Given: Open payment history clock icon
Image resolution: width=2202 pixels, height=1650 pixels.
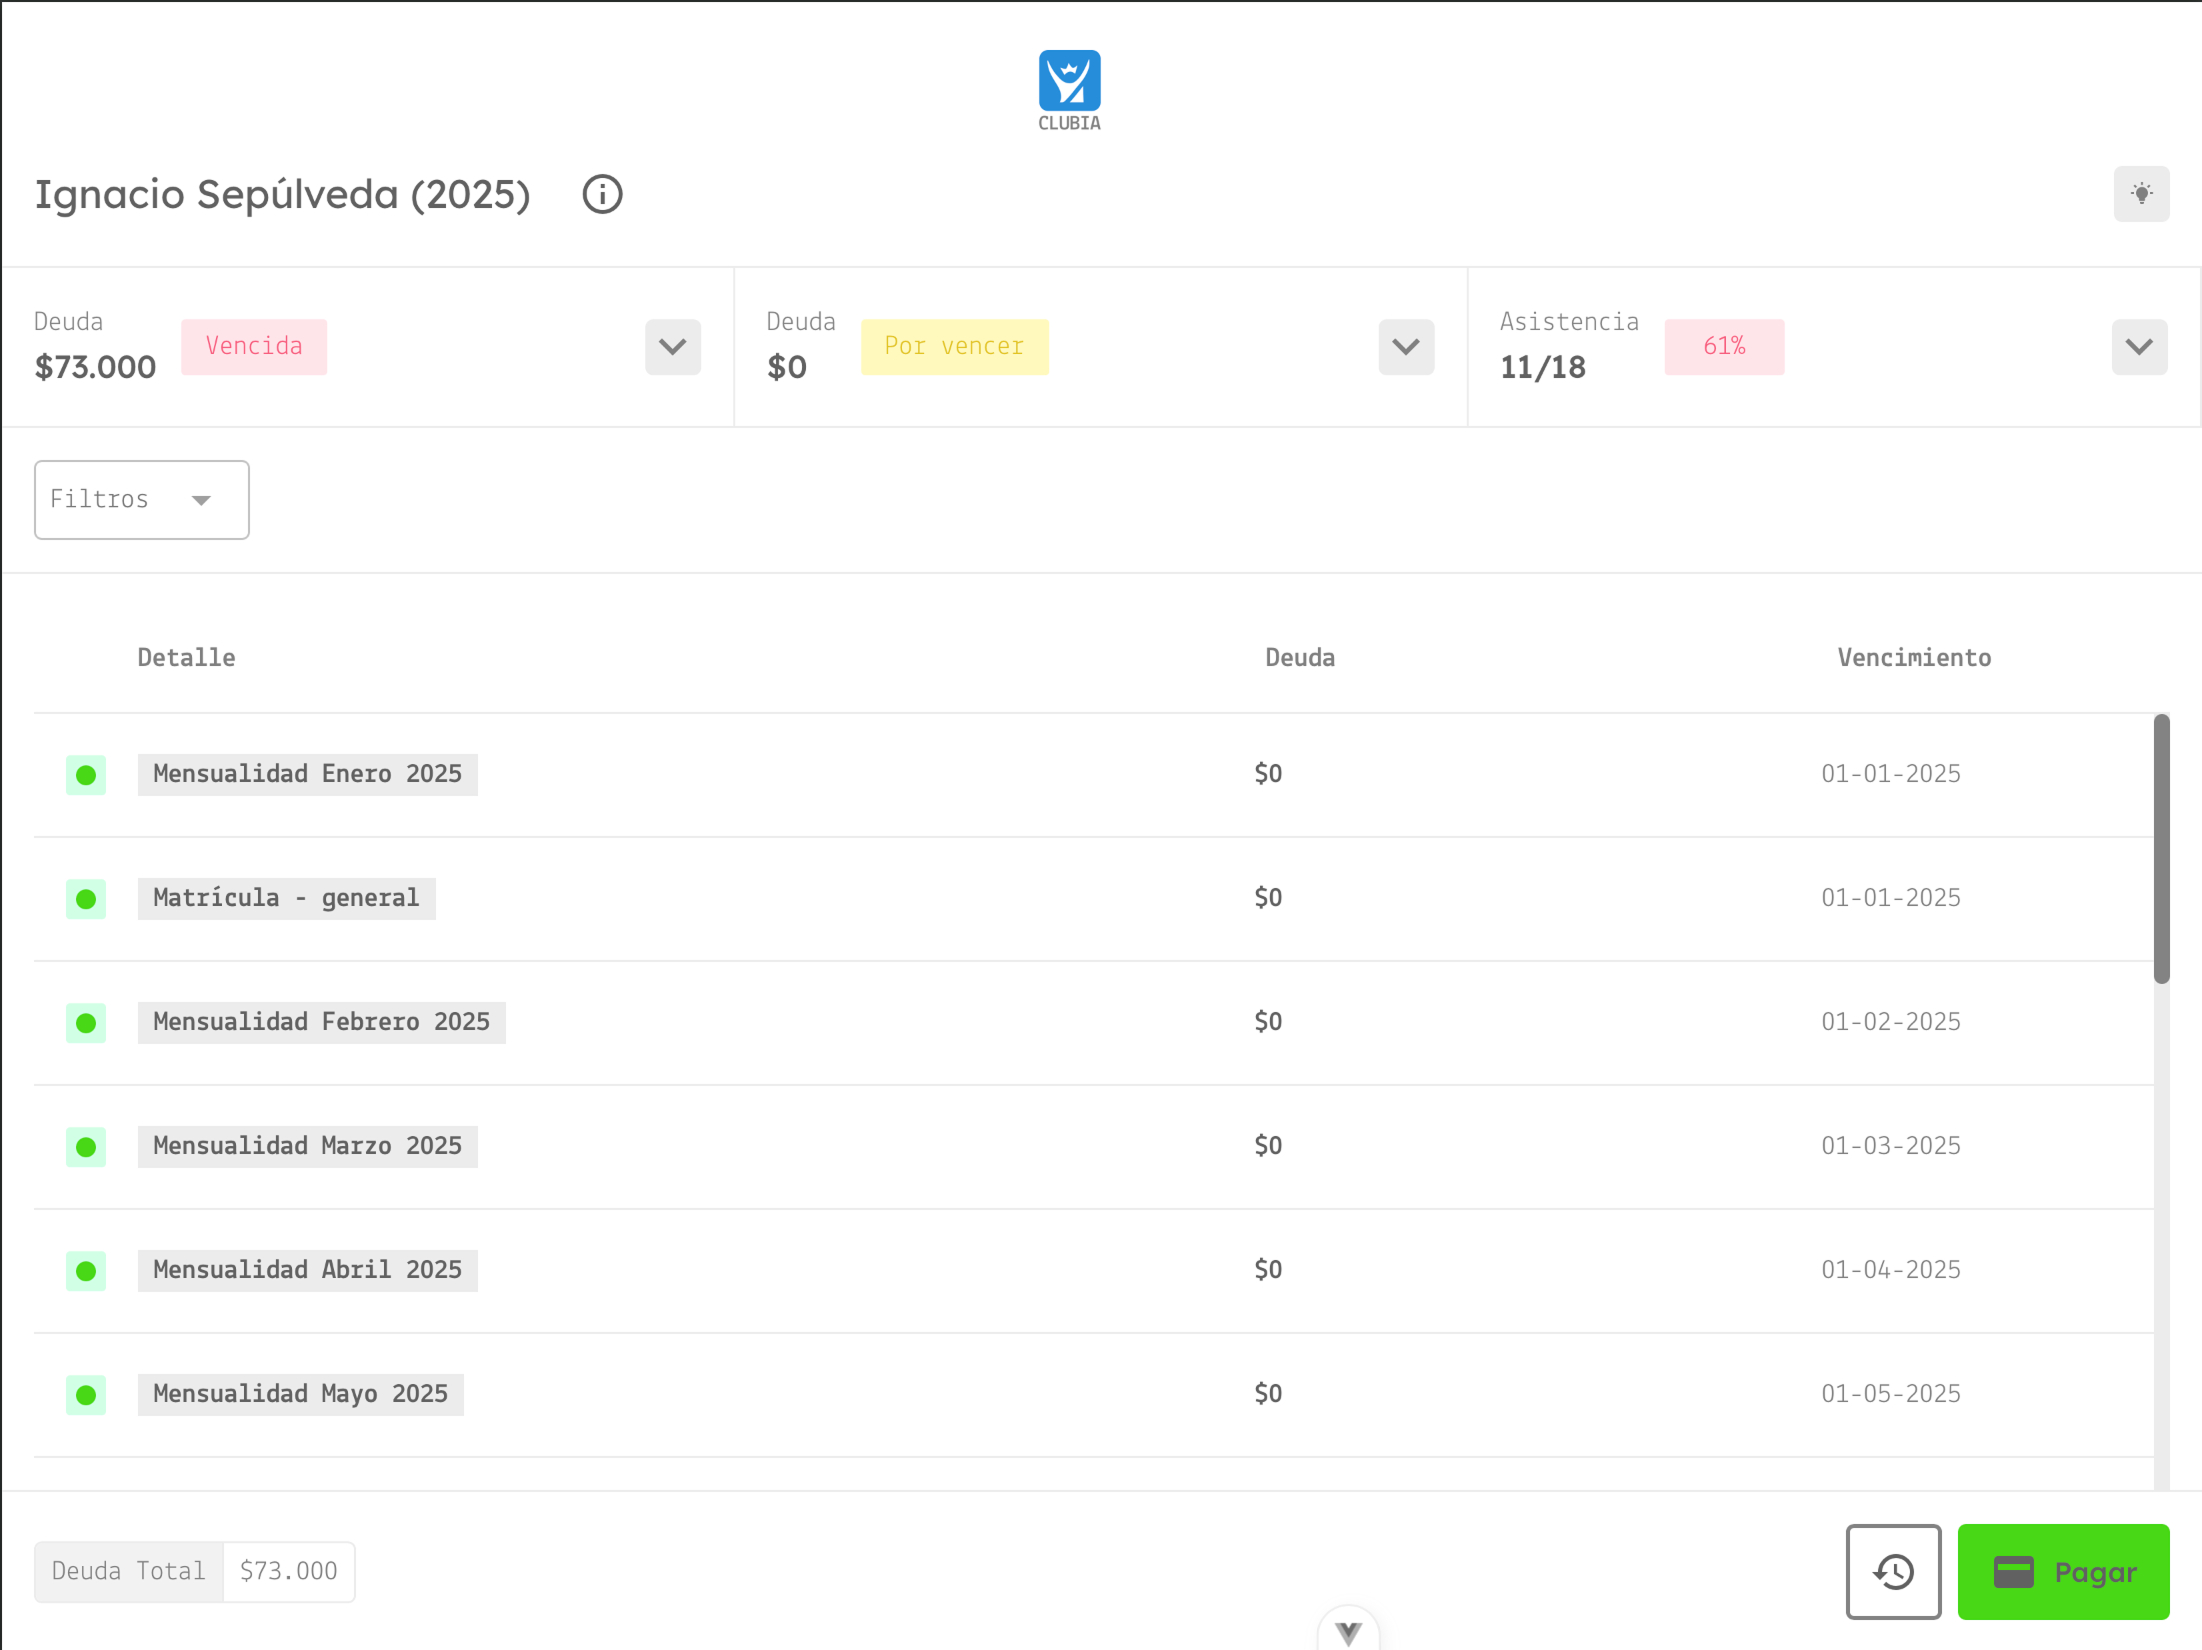Looking at the screenshot, I should pos(1892,1571).
